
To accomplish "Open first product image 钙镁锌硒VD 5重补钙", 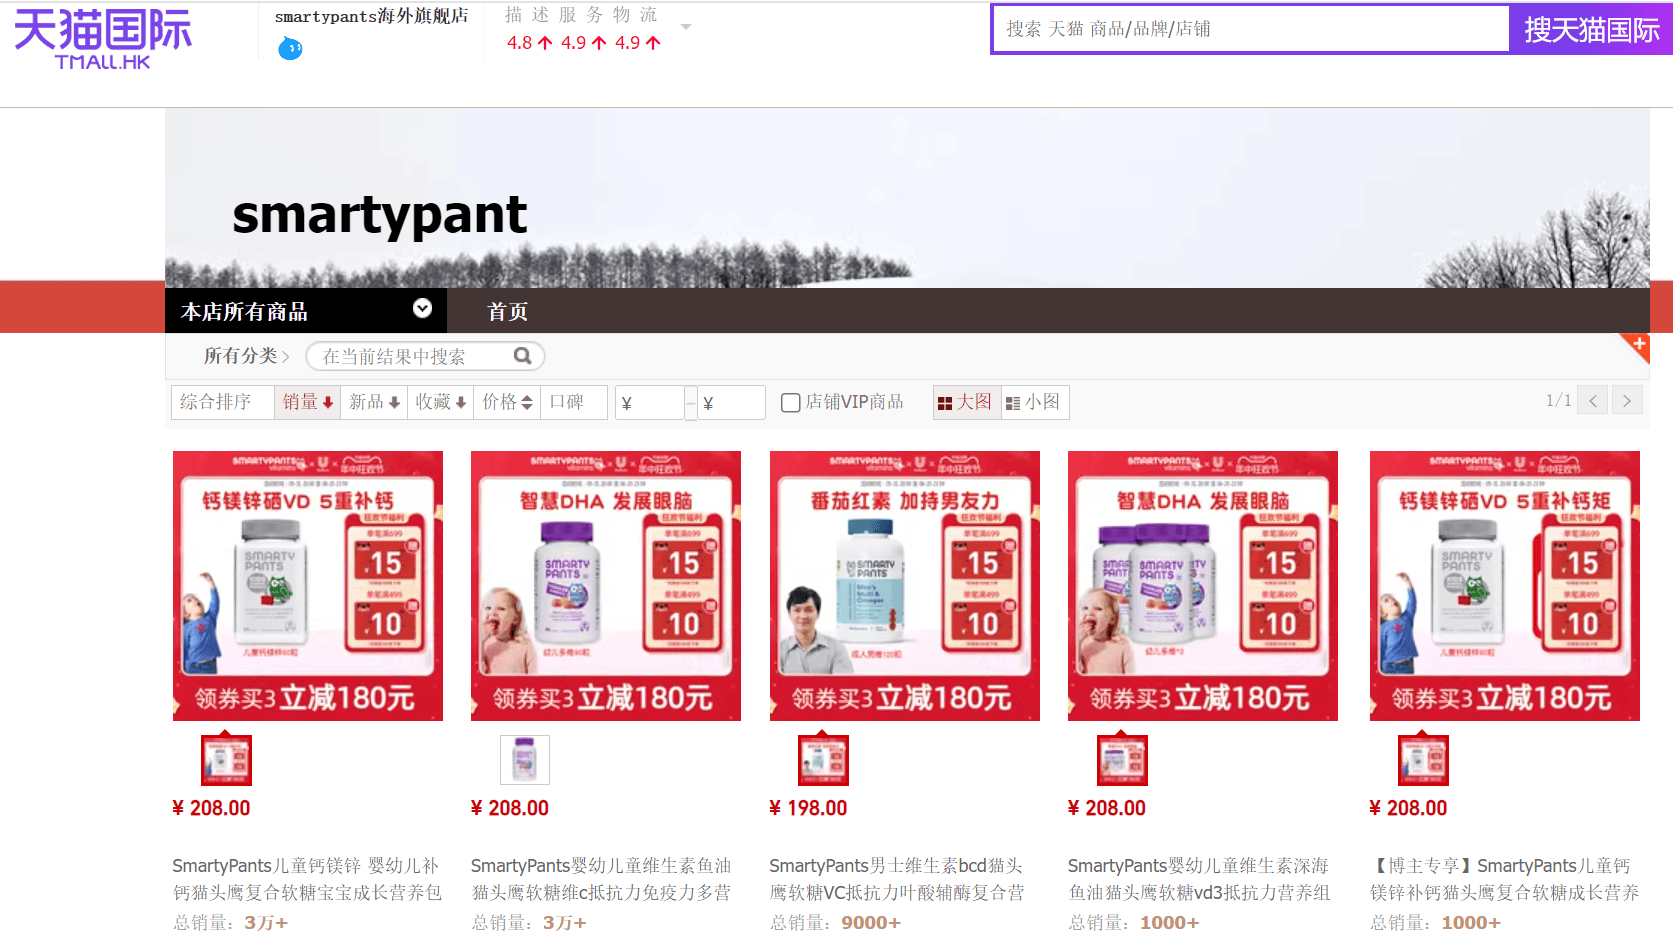I will tap(308, 586).
